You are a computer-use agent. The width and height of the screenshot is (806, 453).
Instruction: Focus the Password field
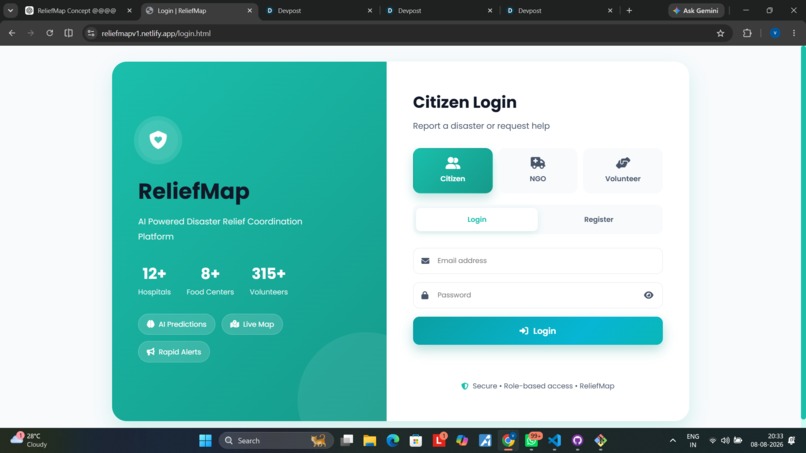coord(538,295)
